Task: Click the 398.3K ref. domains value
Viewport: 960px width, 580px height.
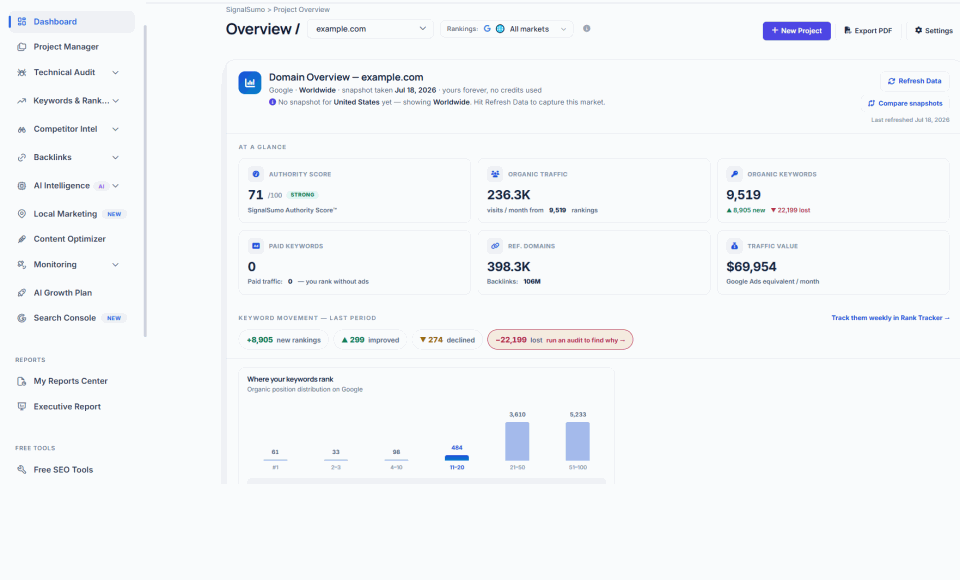Action: click(x=509, y=267)
